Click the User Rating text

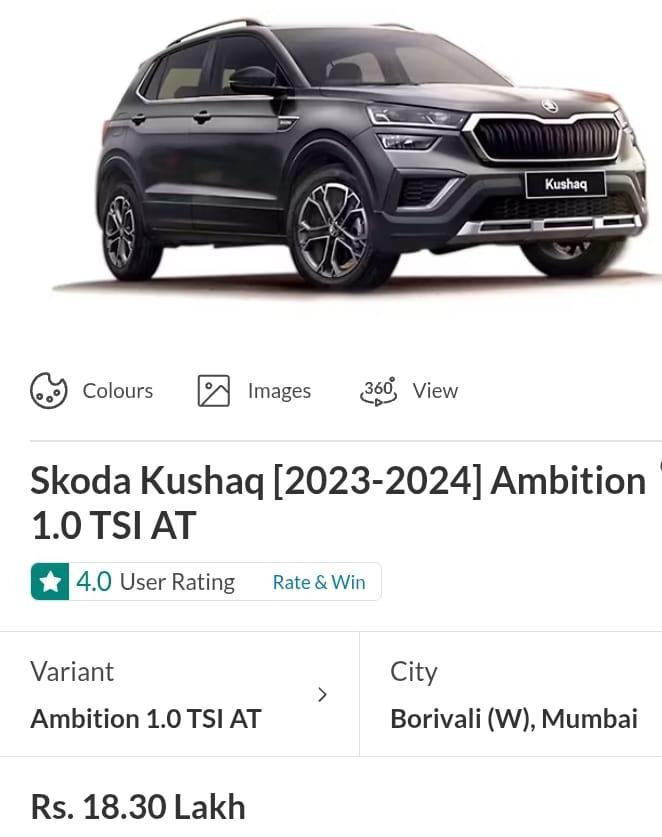click(x=177, y=582)
